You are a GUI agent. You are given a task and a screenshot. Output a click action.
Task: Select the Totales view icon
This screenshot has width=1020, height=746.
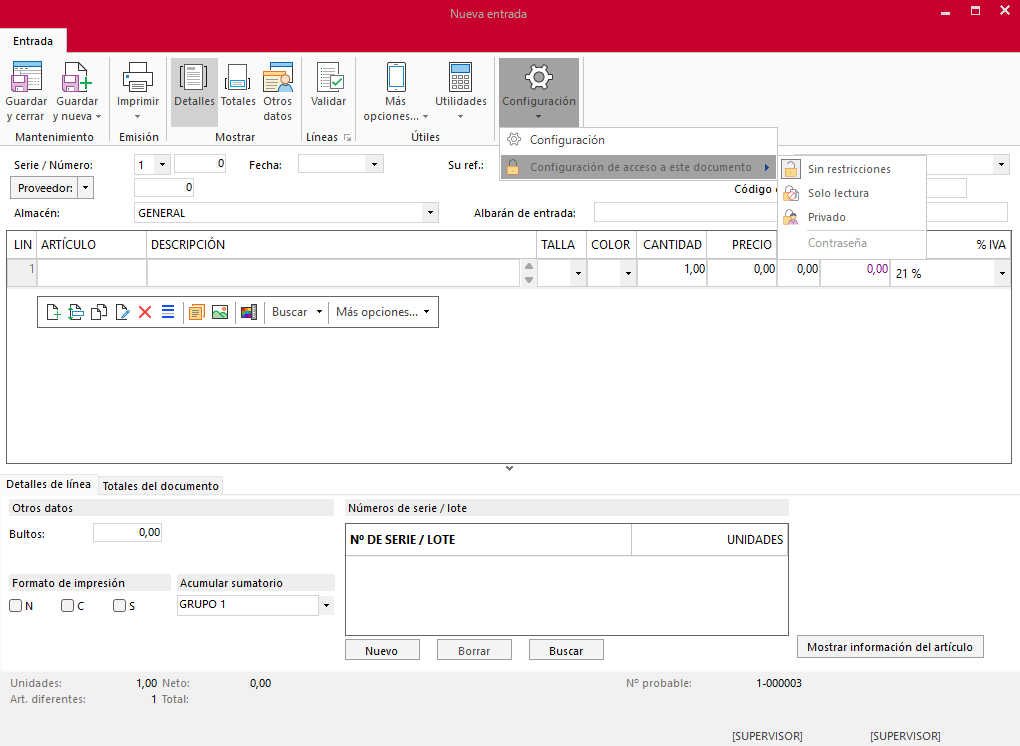point(237,77)
